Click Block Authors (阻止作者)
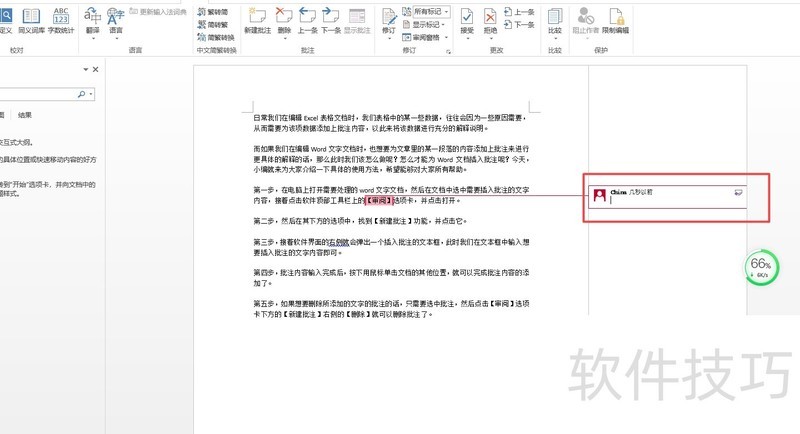This screenshot has height=434, width=800. [586, 20]
